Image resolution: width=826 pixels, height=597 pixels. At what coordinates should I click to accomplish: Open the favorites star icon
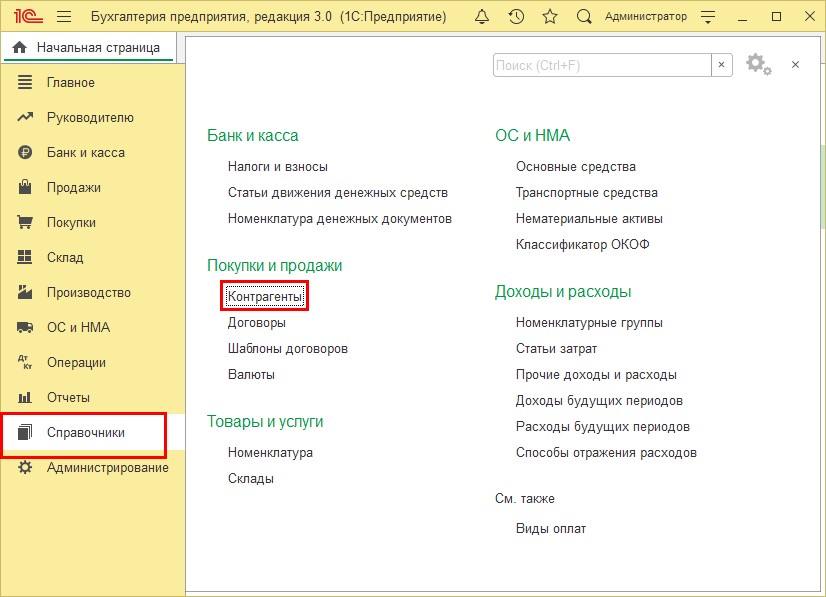click(549, 17)
